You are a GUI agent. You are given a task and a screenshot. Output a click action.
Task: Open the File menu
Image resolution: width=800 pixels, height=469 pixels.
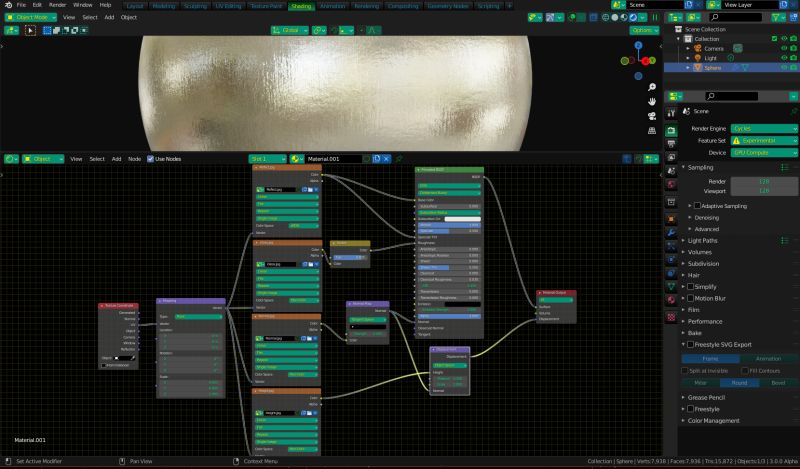click(21, 5)
